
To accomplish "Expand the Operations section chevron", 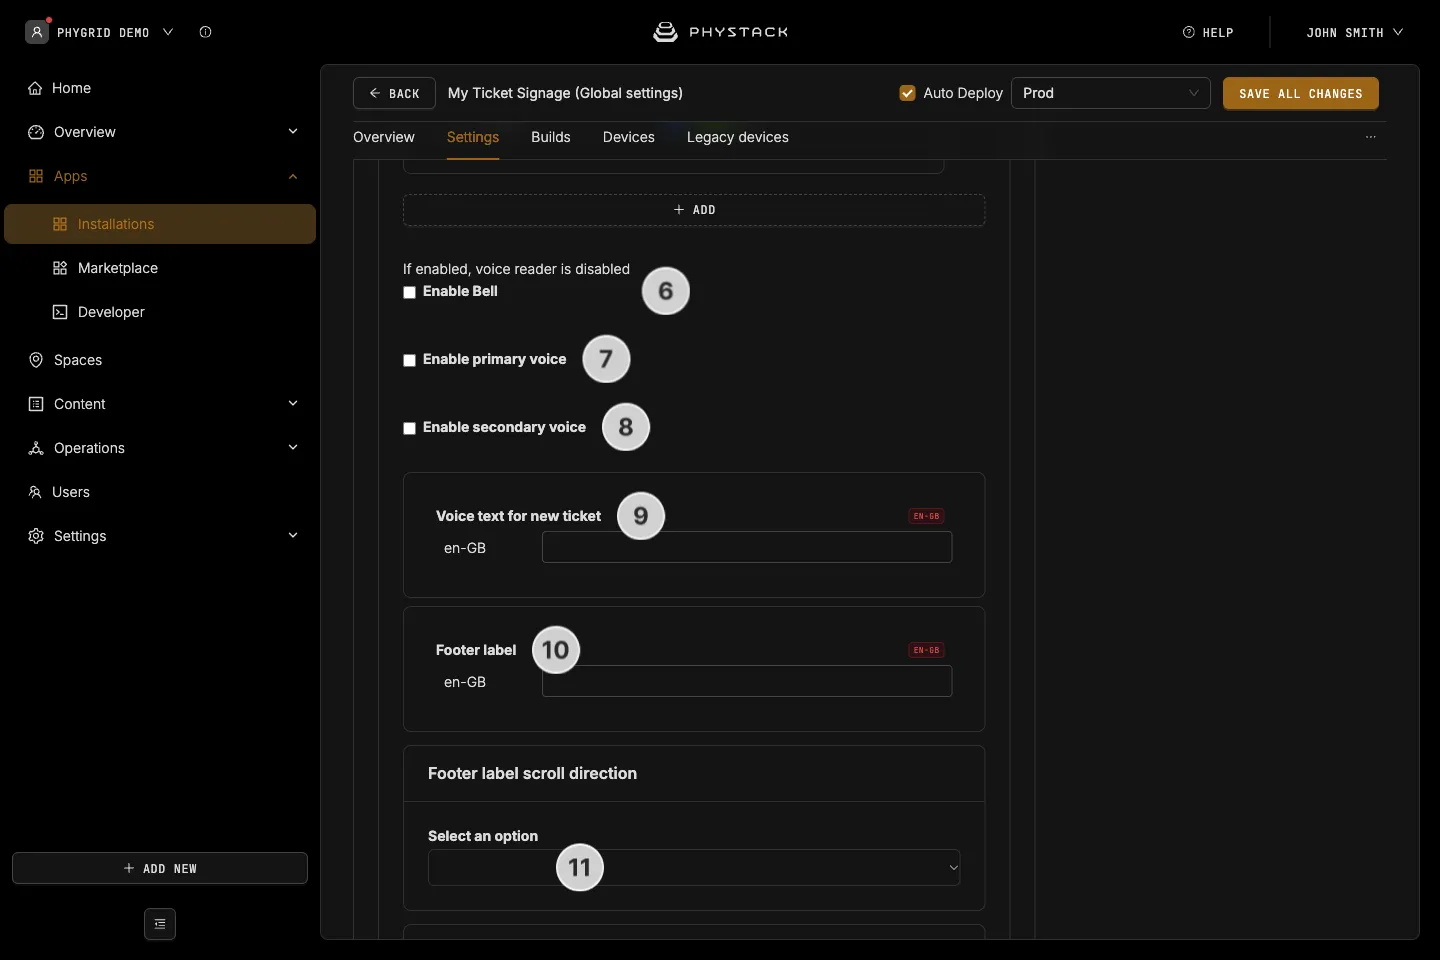I will tap(293, 448).
